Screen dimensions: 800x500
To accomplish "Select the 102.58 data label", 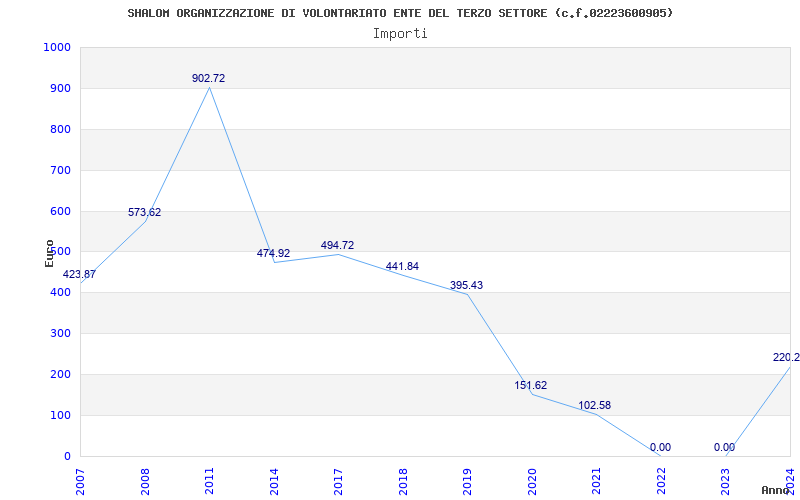I will (x=594, y=406).
